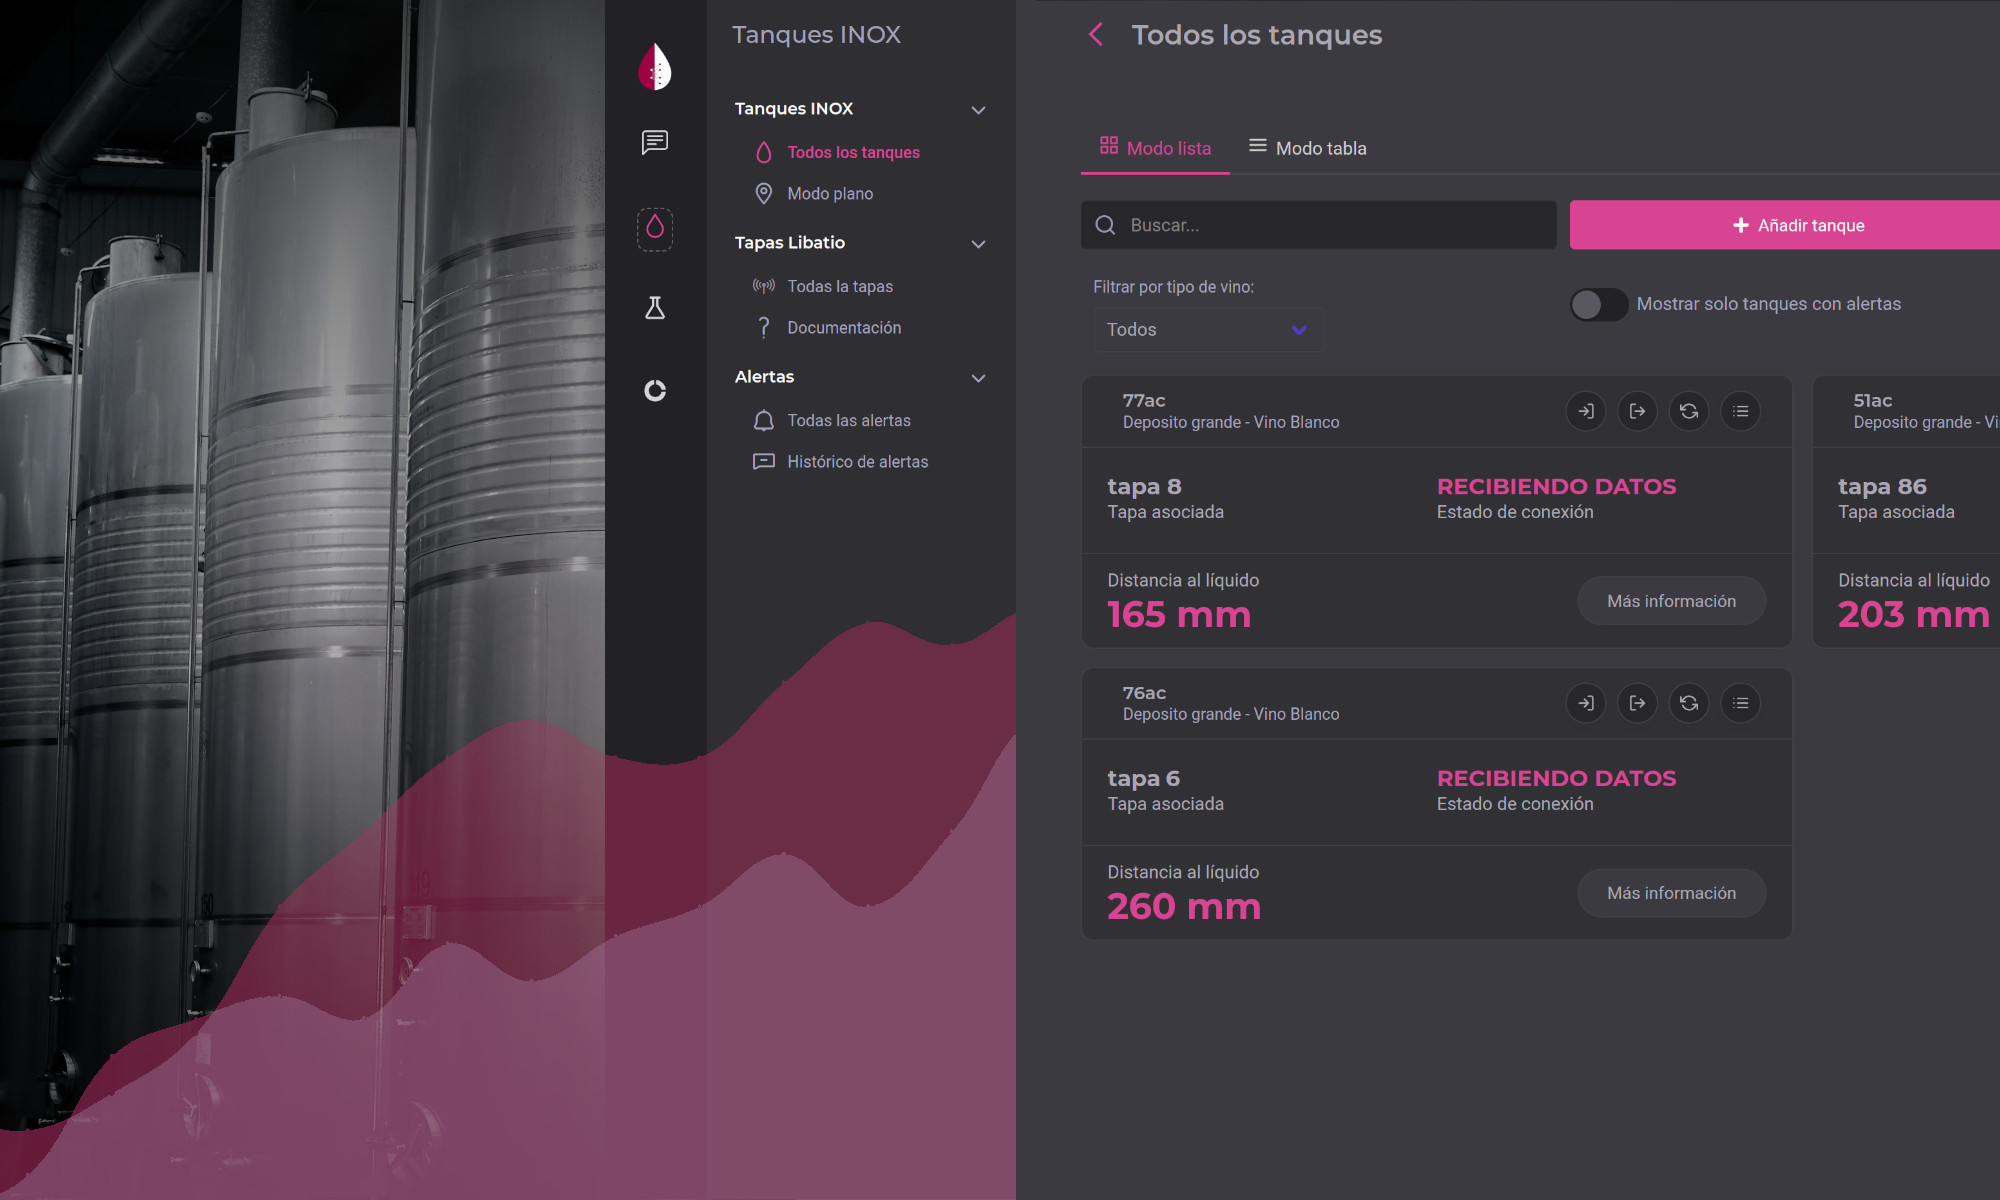Open Histórico de alertas menu item
2000x1200 pixels.
point(857,461)
